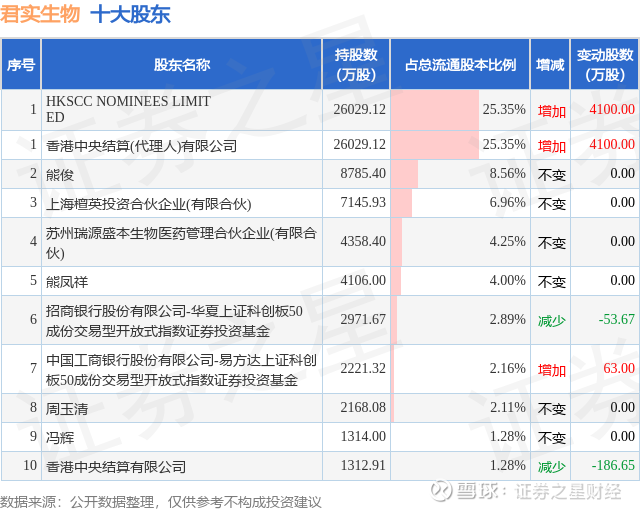Click 不变 in the 周玉清 row
This screenshot has height=511, width=640.
pos(551,409)
